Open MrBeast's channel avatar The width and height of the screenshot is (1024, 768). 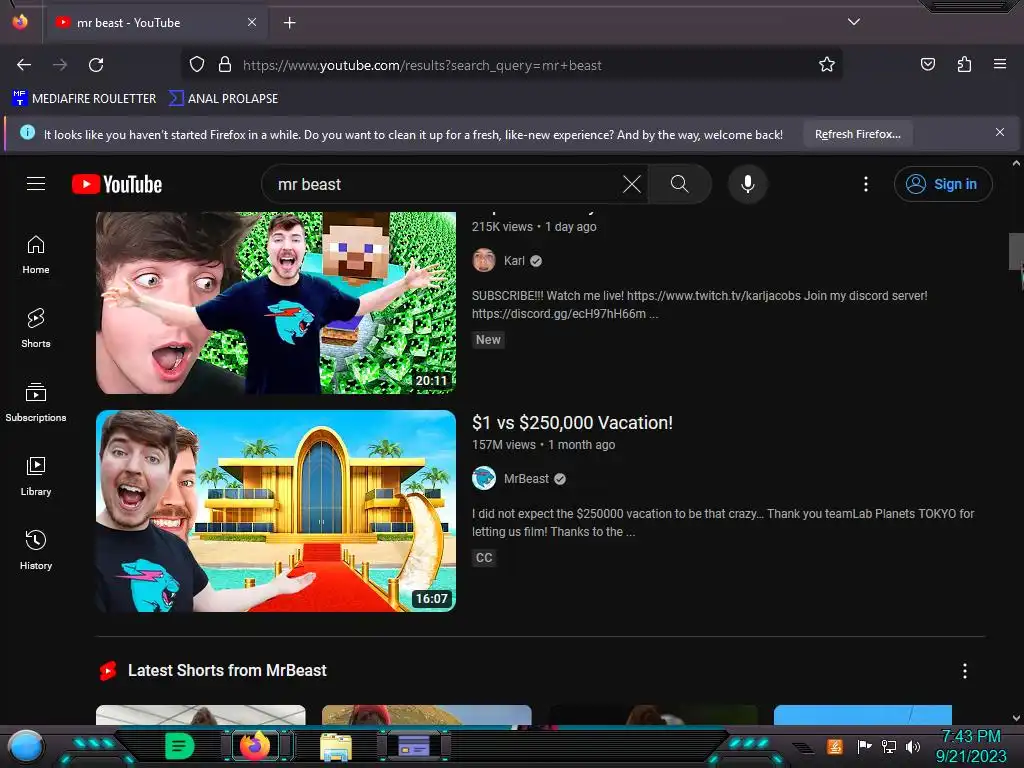(484, 478)
